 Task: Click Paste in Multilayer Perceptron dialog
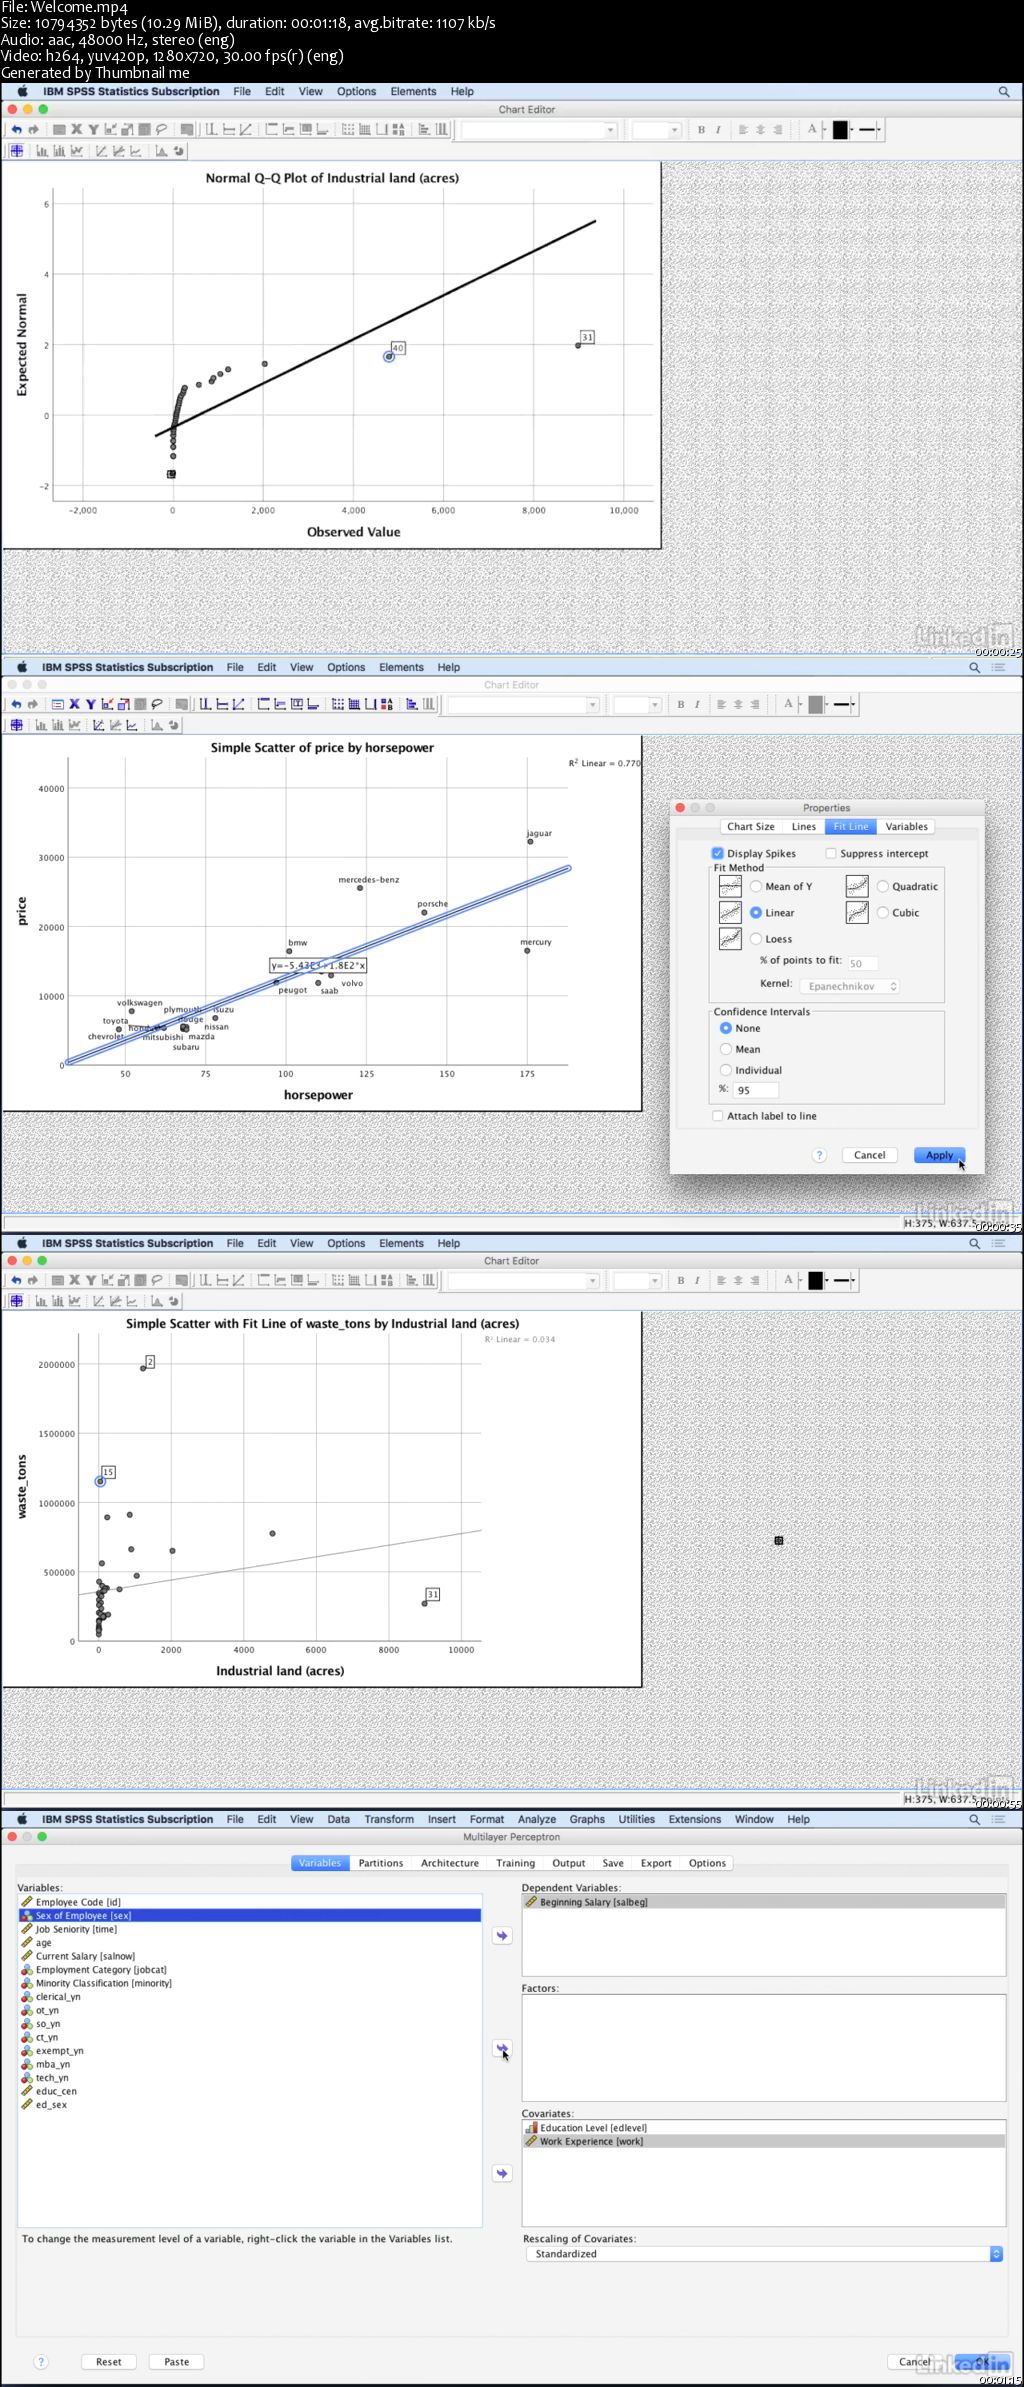pyautogui.click(x=176, y=2362)
